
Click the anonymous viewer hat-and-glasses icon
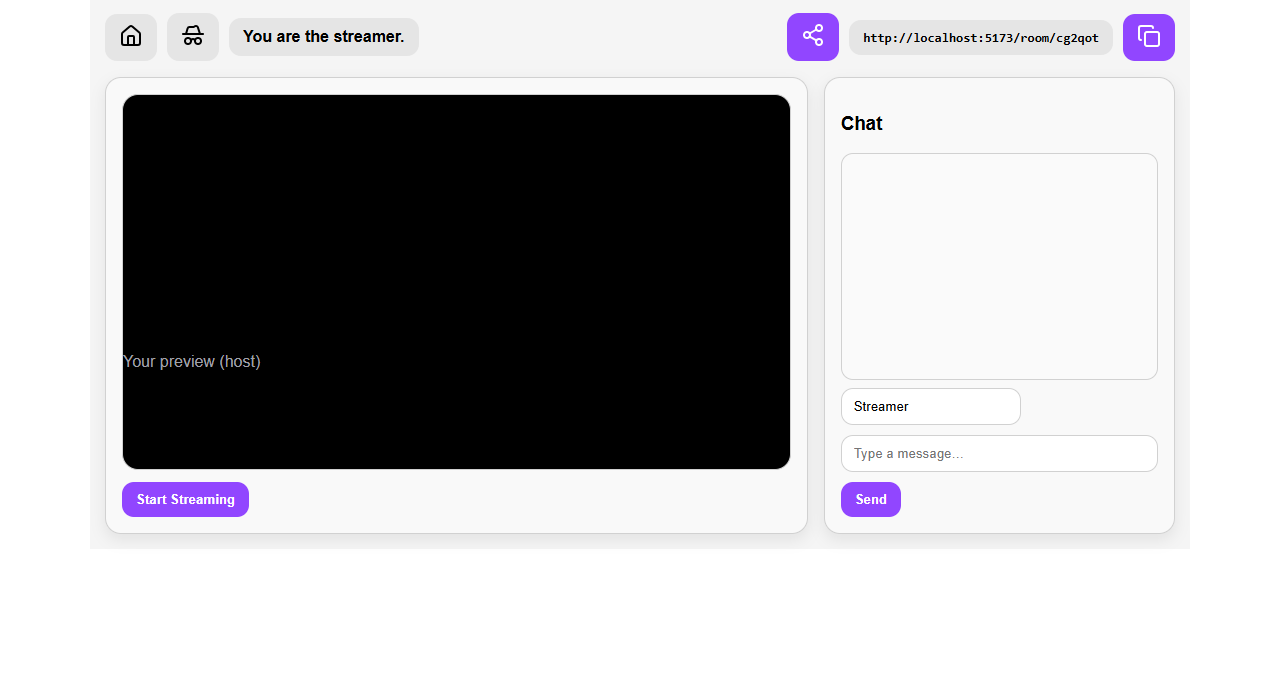(193, 36)
